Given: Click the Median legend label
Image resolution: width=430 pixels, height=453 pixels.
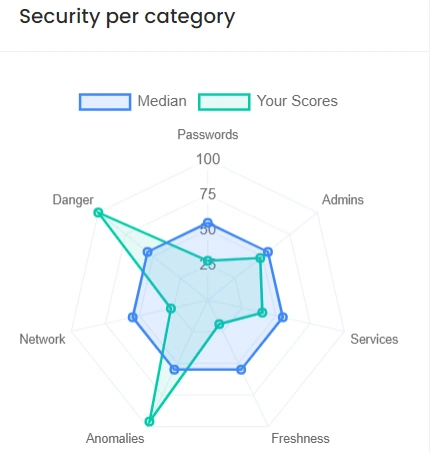Looking at the screenshot, I should coord(162,101).
